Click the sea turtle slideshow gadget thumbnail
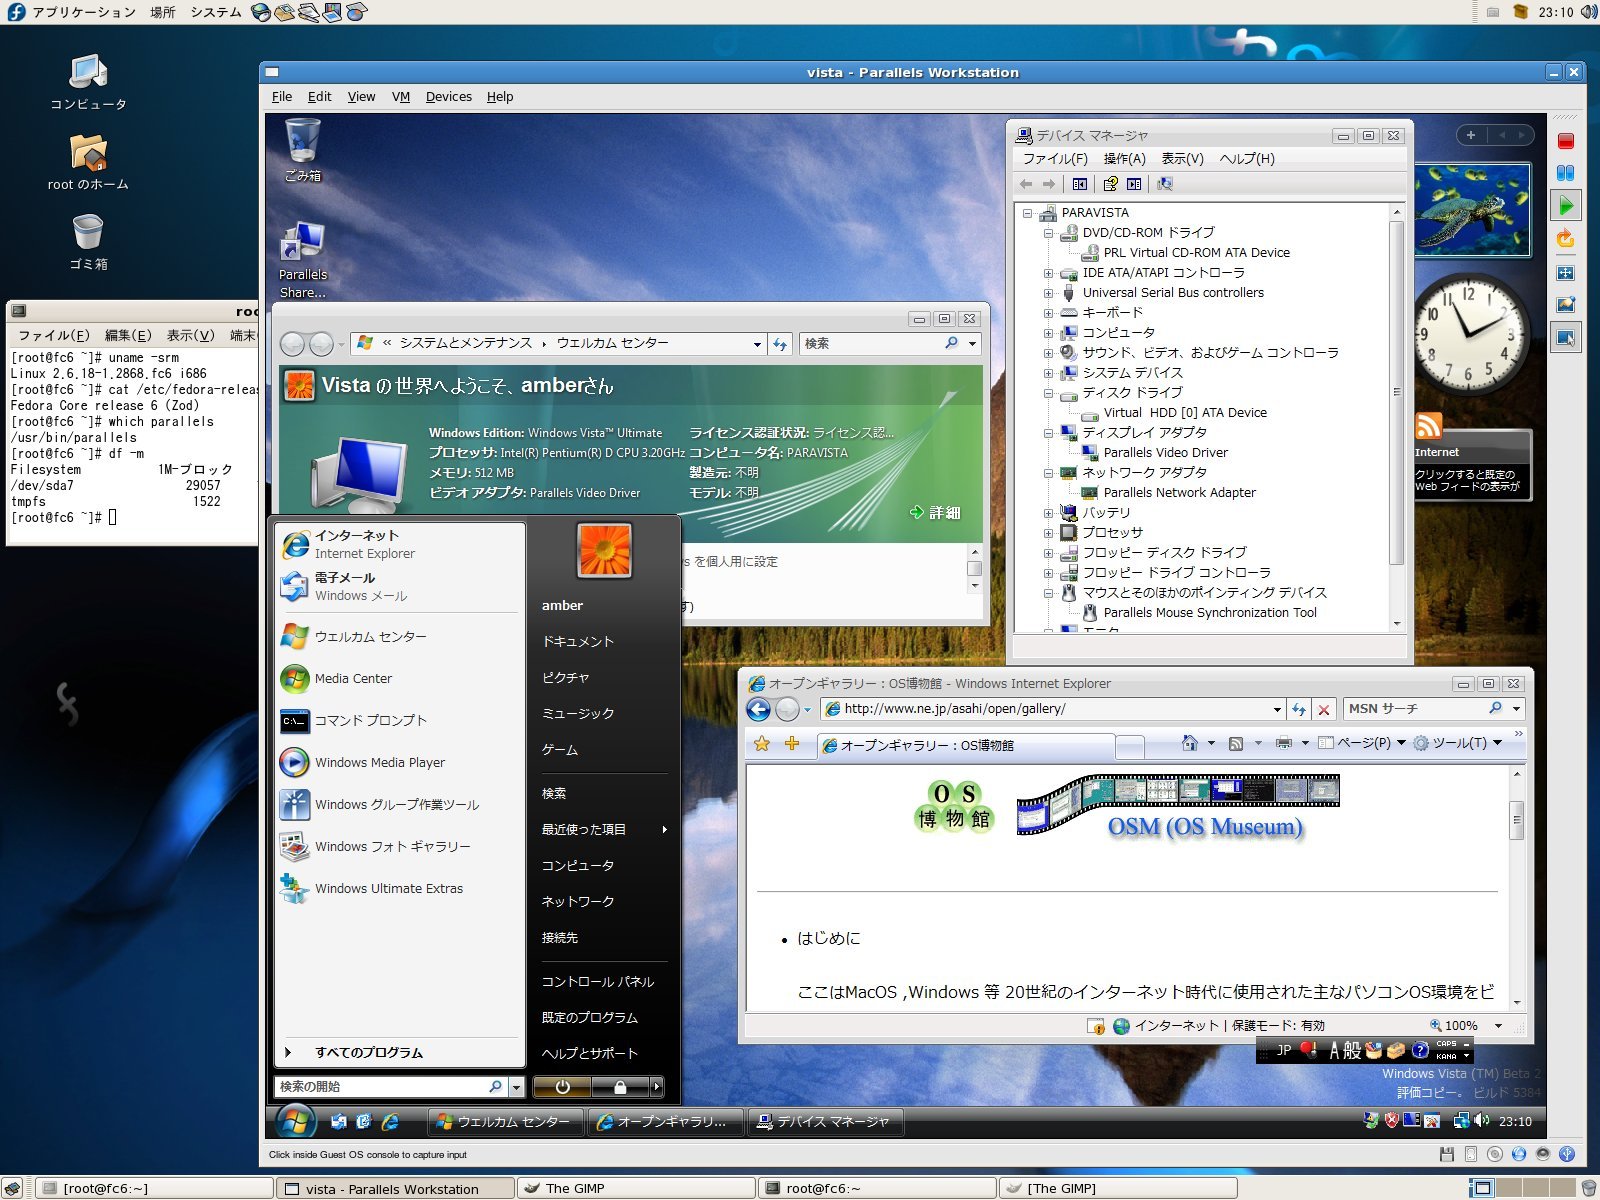 1472,209
